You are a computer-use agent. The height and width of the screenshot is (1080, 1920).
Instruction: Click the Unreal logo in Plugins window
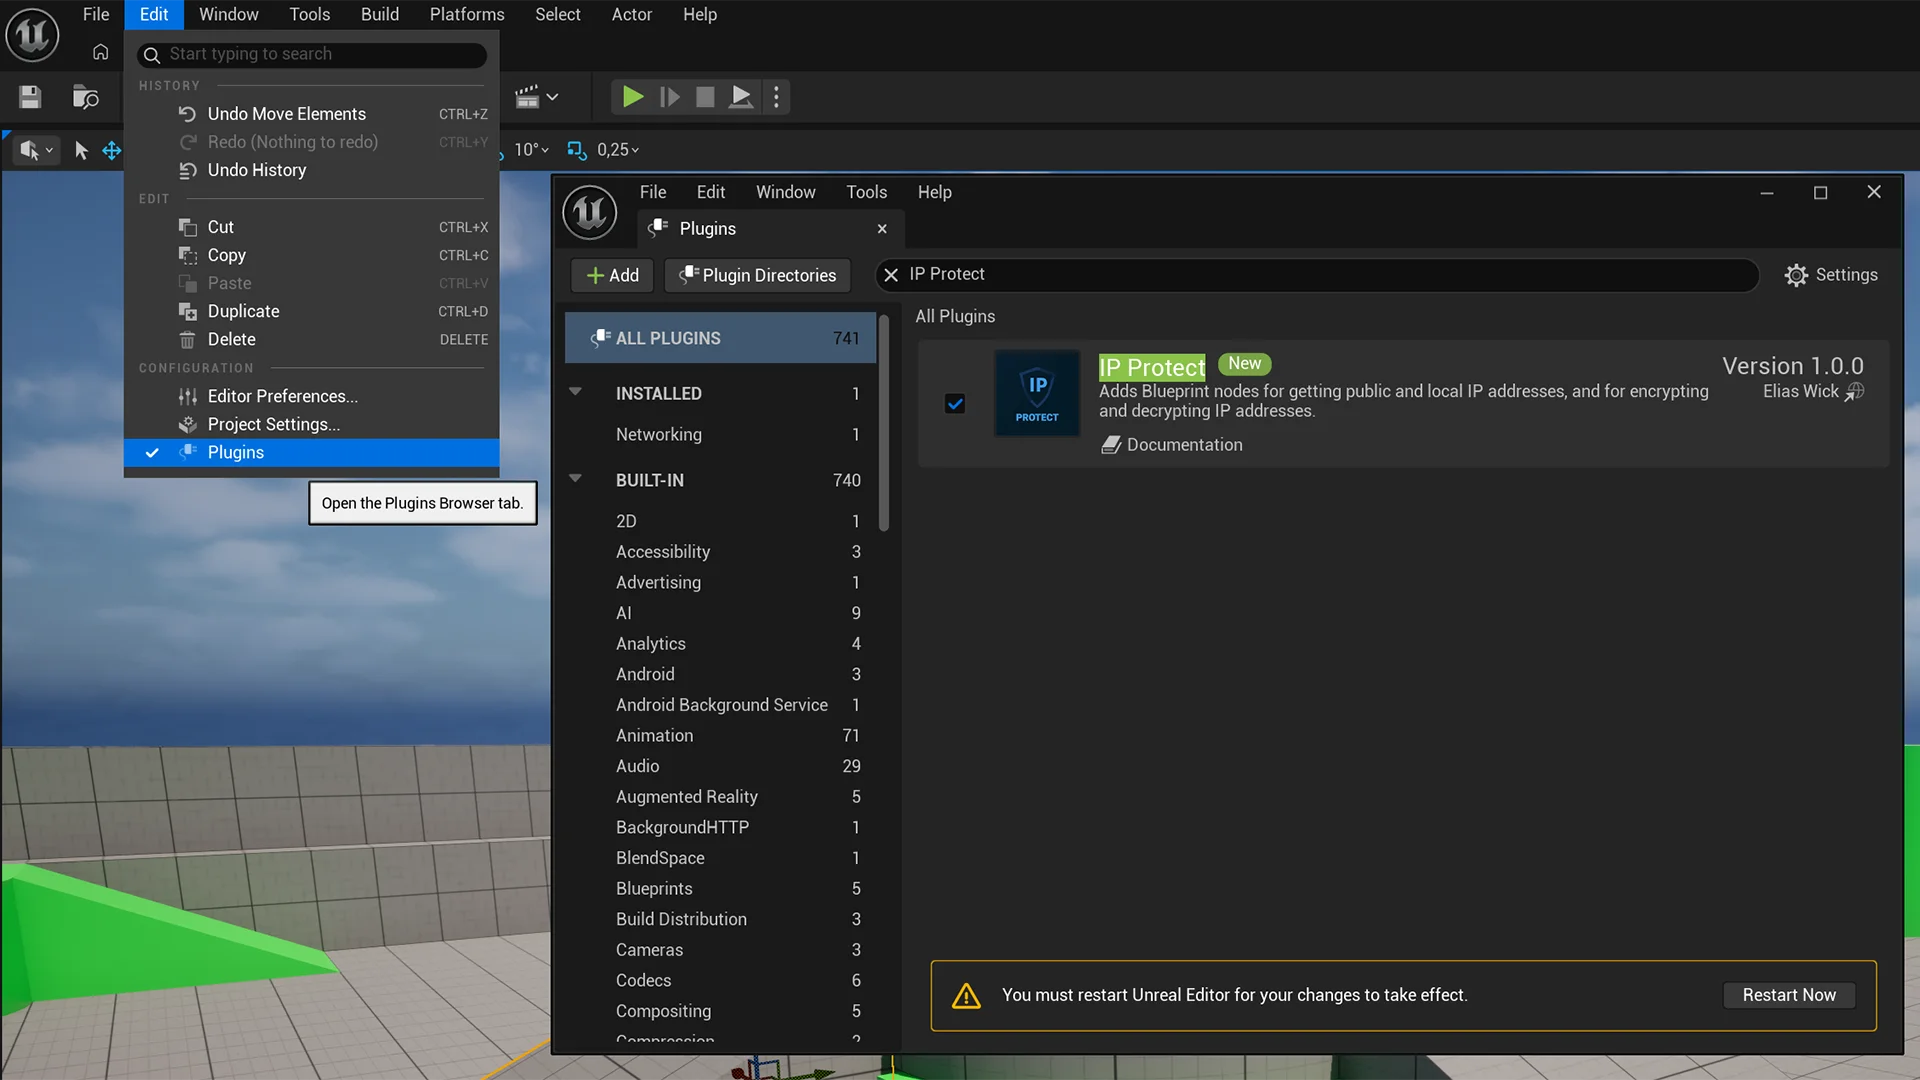[590, 212]
